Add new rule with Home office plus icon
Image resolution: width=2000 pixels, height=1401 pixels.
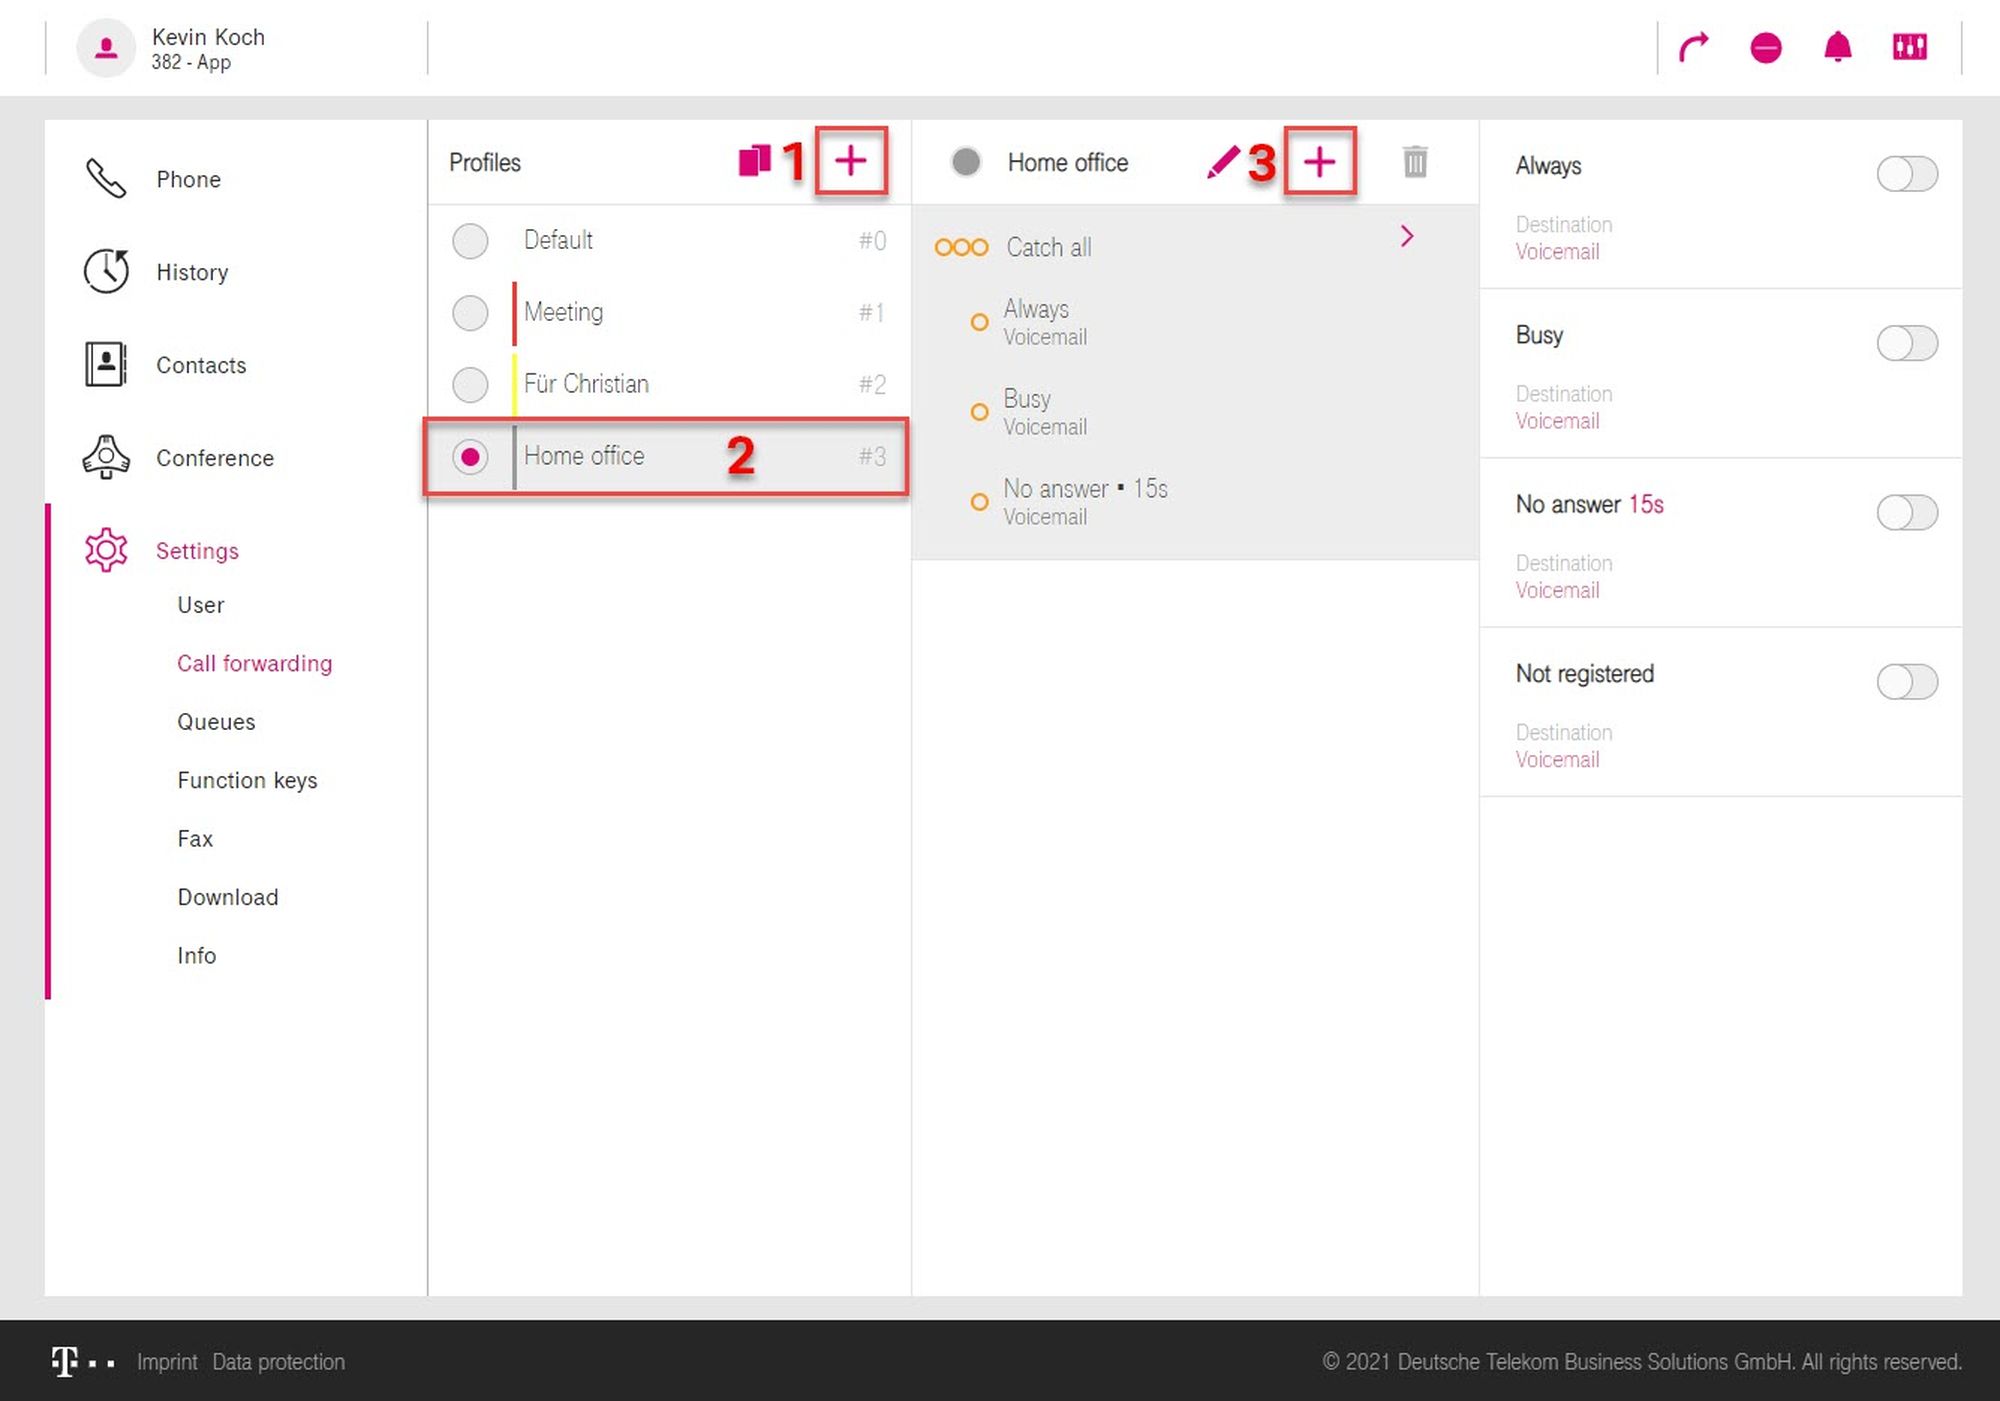[1319, 162]
